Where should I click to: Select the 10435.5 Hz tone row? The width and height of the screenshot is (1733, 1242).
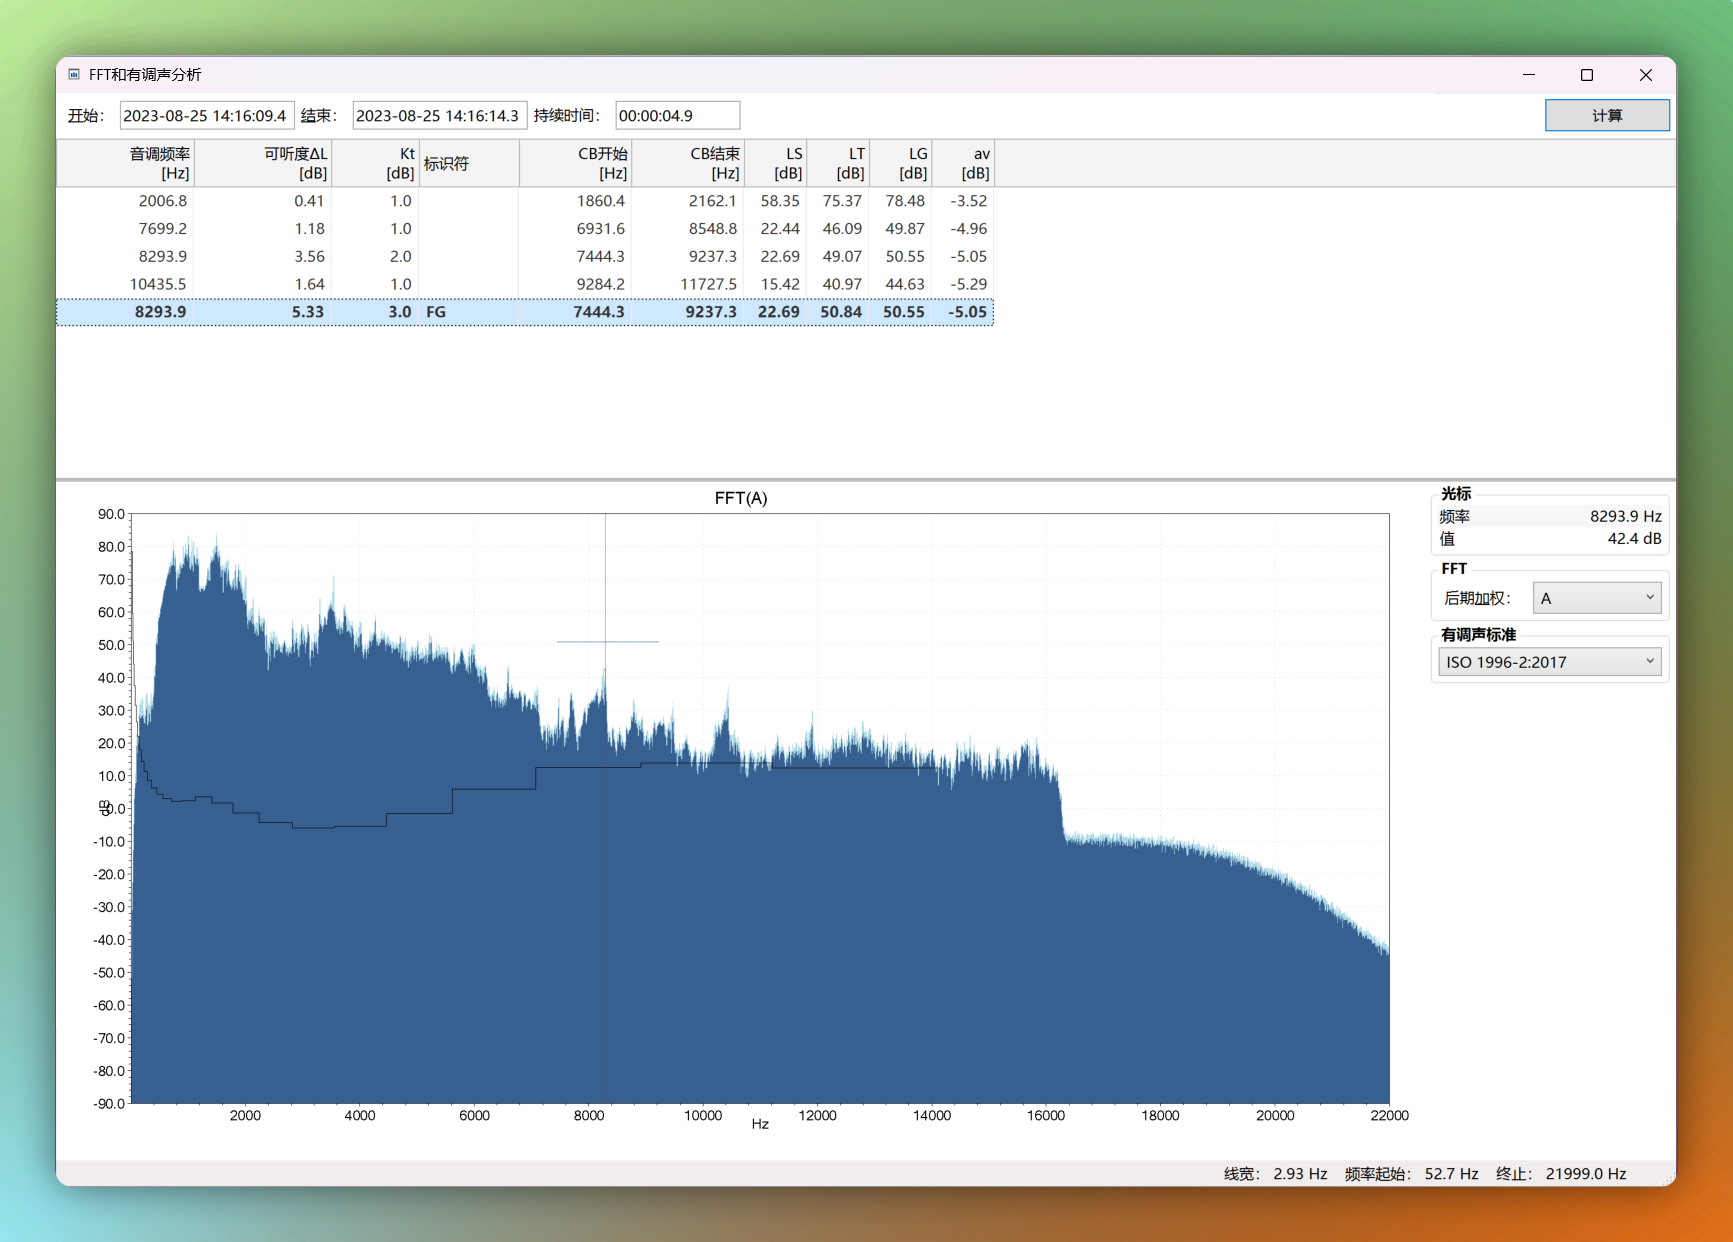click(x=158, y=284)
